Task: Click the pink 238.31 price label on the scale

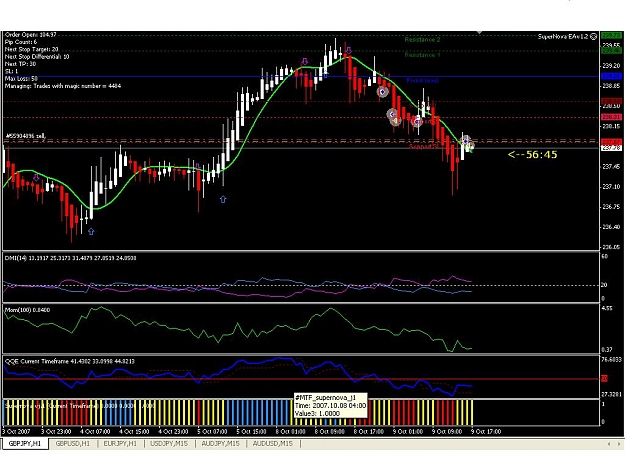Action: (611, 117)
